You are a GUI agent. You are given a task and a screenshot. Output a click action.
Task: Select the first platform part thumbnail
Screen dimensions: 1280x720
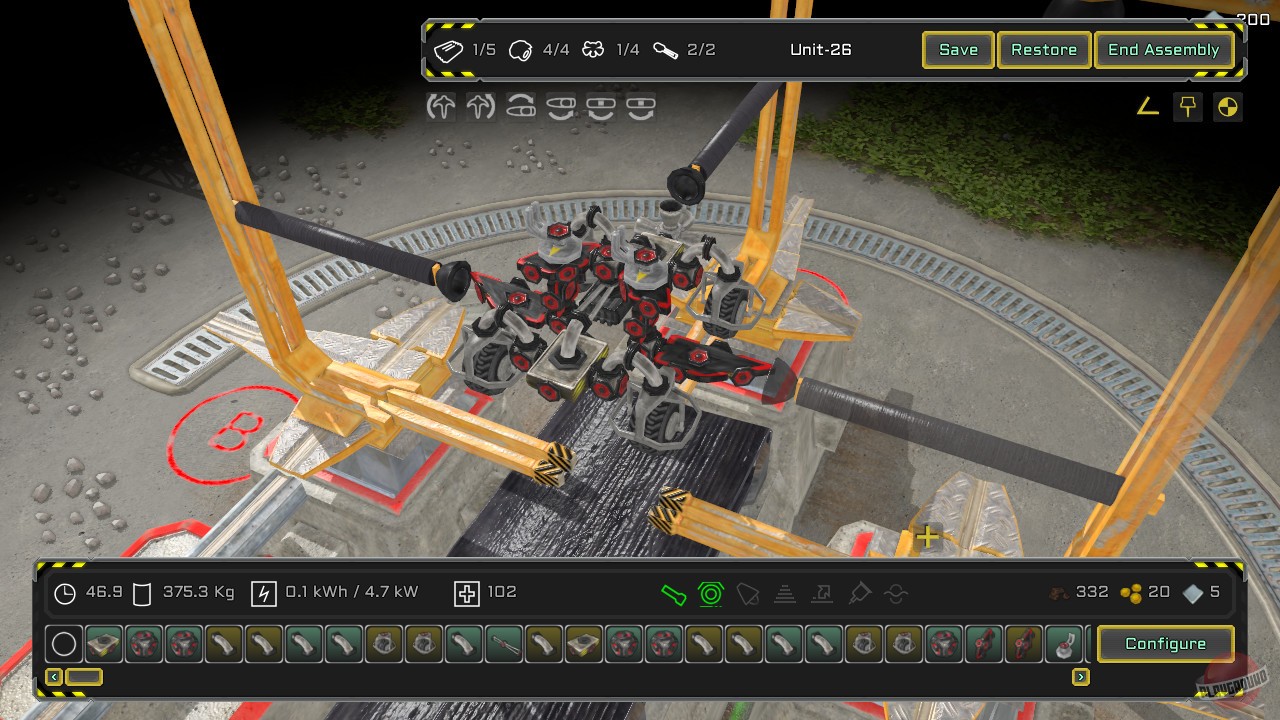click(104, 644)
